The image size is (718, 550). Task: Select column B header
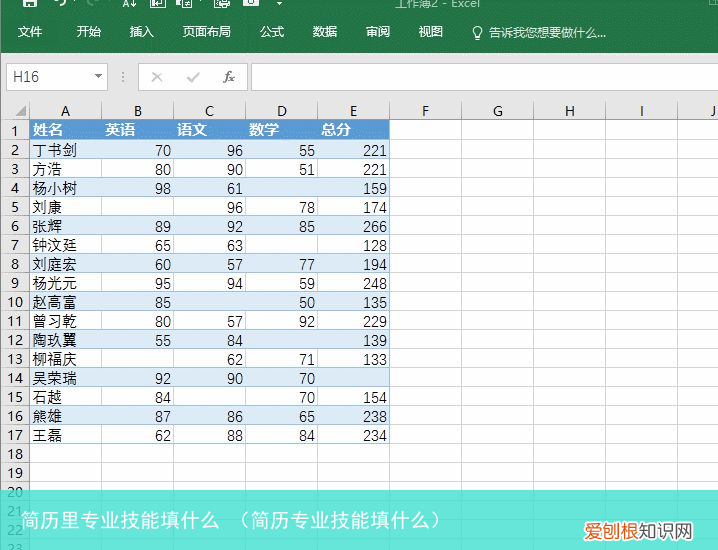pyautogui.click(x=137, y=111)
